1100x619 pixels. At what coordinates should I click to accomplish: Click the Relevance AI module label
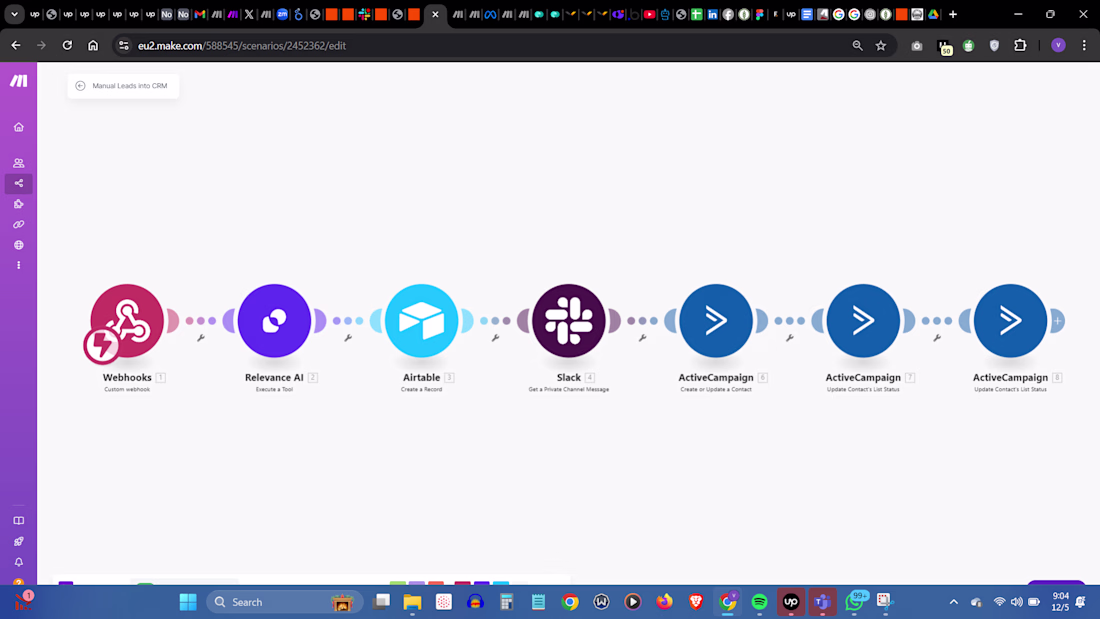274,378
